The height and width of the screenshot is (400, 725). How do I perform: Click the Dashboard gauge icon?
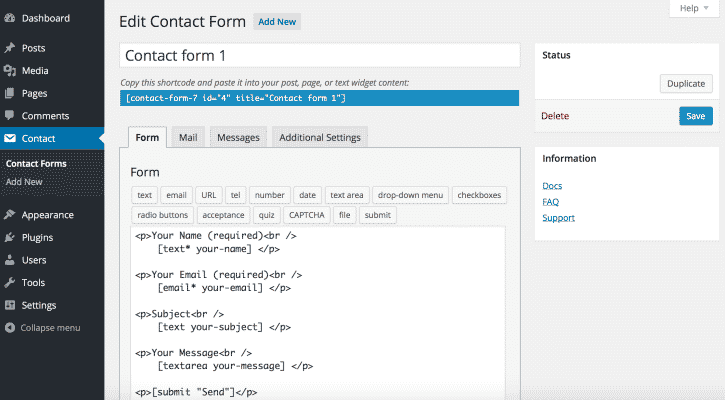click(9, 18)
